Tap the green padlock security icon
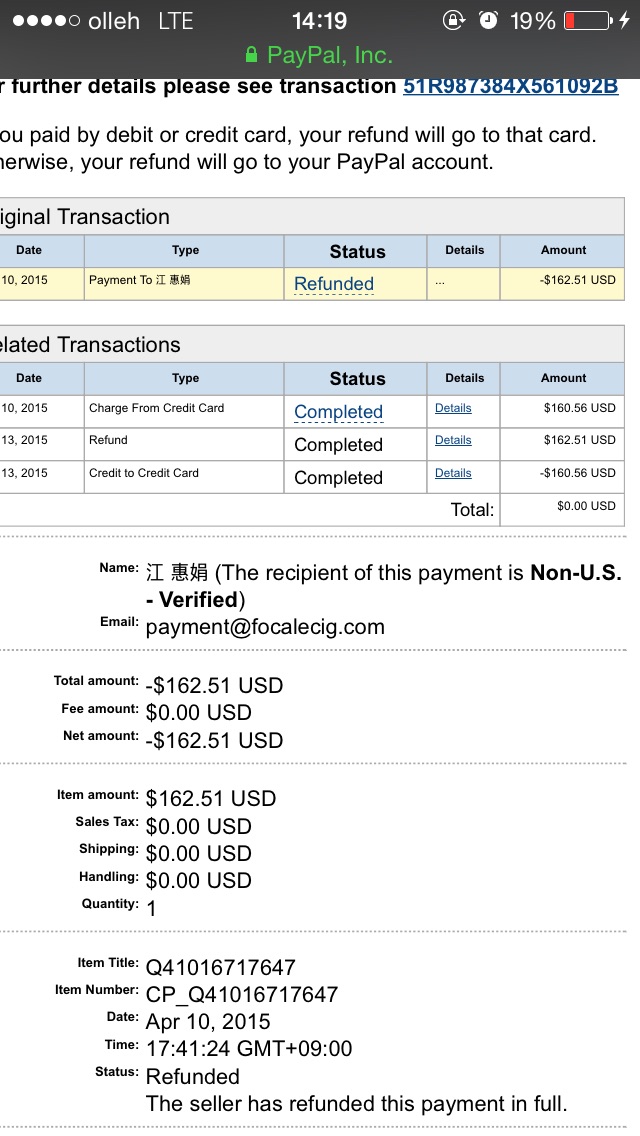 251,55
